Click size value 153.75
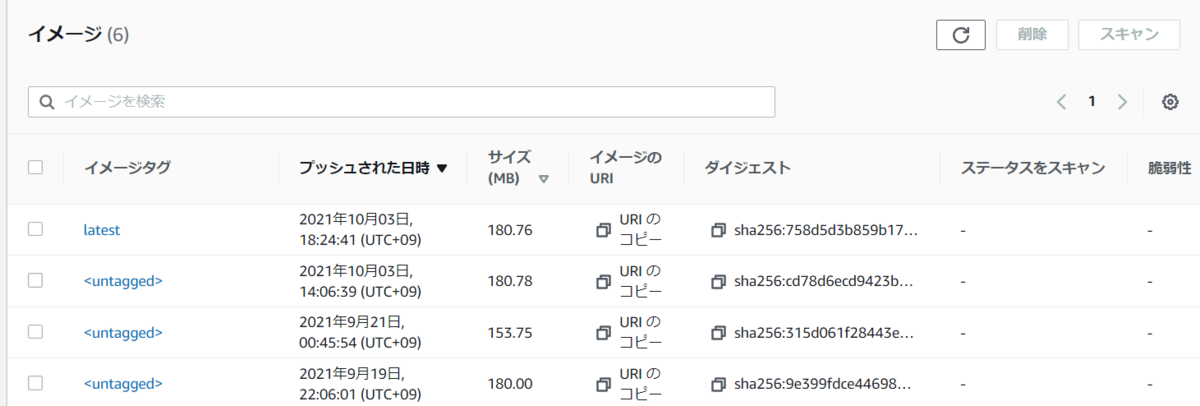The width and height of the screenshot is (1200, 406). [x=510, y=332]
